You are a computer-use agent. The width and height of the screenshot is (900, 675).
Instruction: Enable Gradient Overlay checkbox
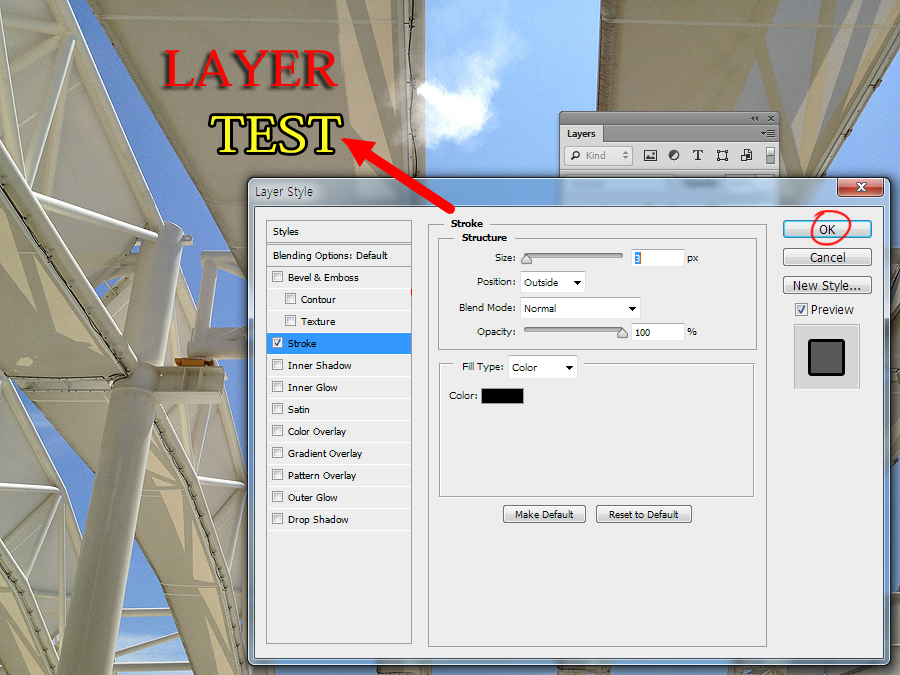point(277,452)
